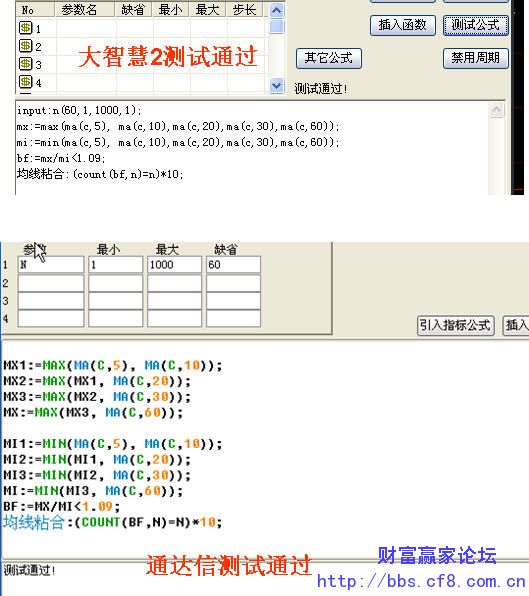
Task: Click the formula editor scroll up arrow
Action: coord(496,110)
